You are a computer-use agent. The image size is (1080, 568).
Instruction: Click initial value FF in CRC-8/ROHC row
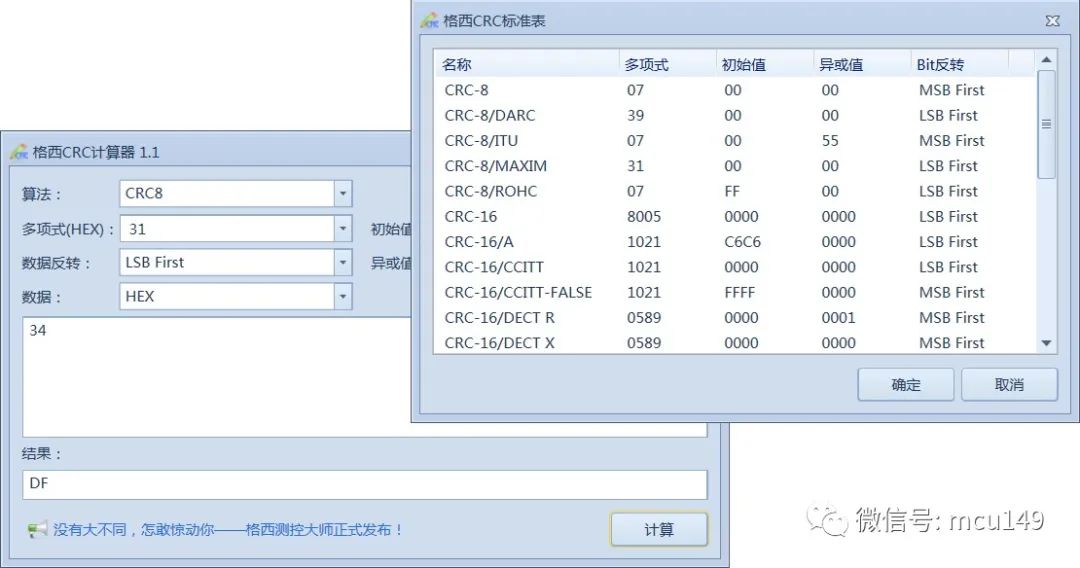click(x=731, y=191)
